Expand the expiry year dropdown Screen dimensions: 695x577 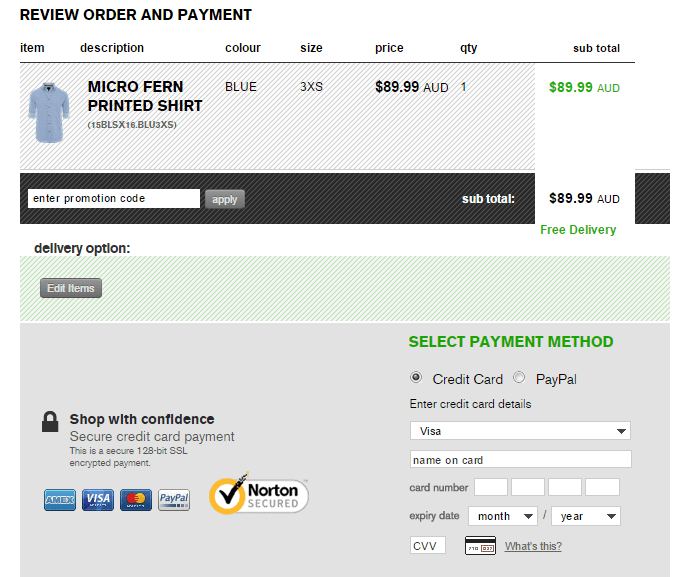585,516
